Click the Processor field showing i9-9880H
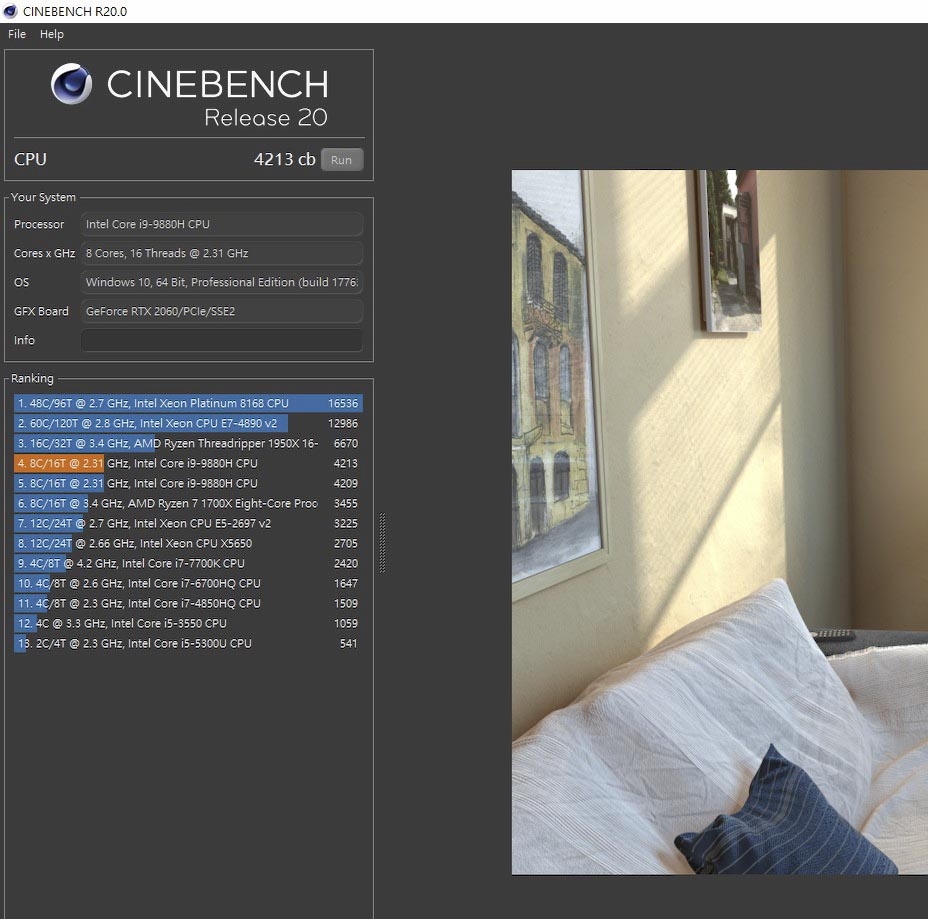The width and height of the screenshot is (928, 919). [x=221, y=224]
